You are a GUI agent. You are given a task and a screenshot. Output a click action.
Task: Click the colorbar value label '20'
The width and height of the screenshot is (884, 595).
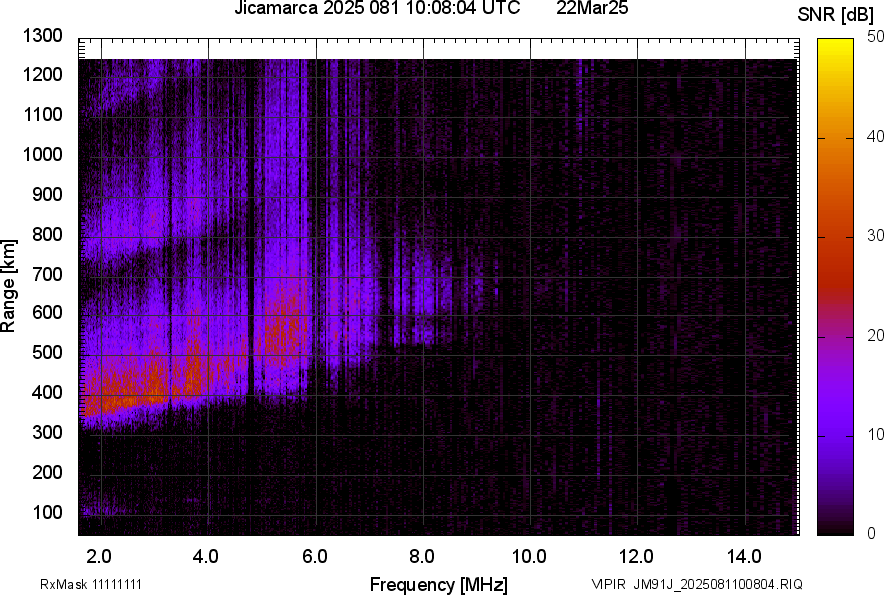pyautogui.click(x=875, y=335)
